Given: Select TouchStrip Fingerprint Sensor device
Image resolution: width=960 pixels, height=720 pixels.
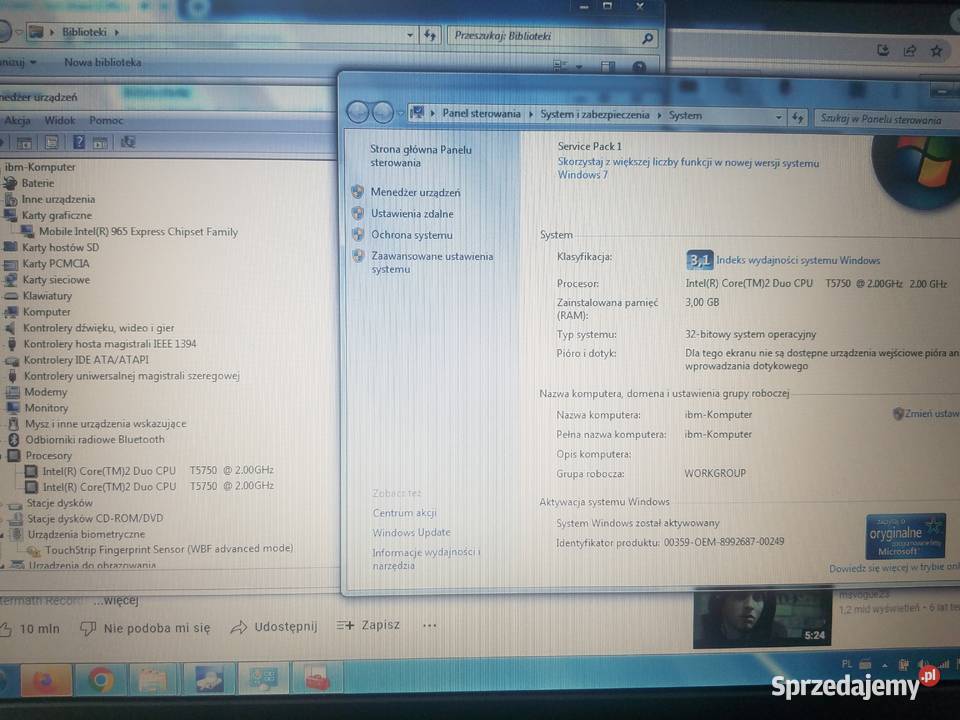Looking at the screenshot, I should click(x=168, y=549).
